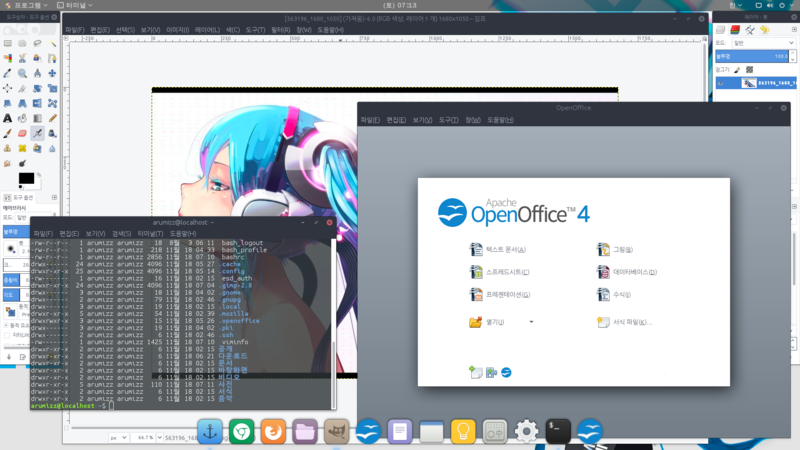Choose the Blend gradient tool
This screenshot has height=450, width=800.
[x=37, y=118]
